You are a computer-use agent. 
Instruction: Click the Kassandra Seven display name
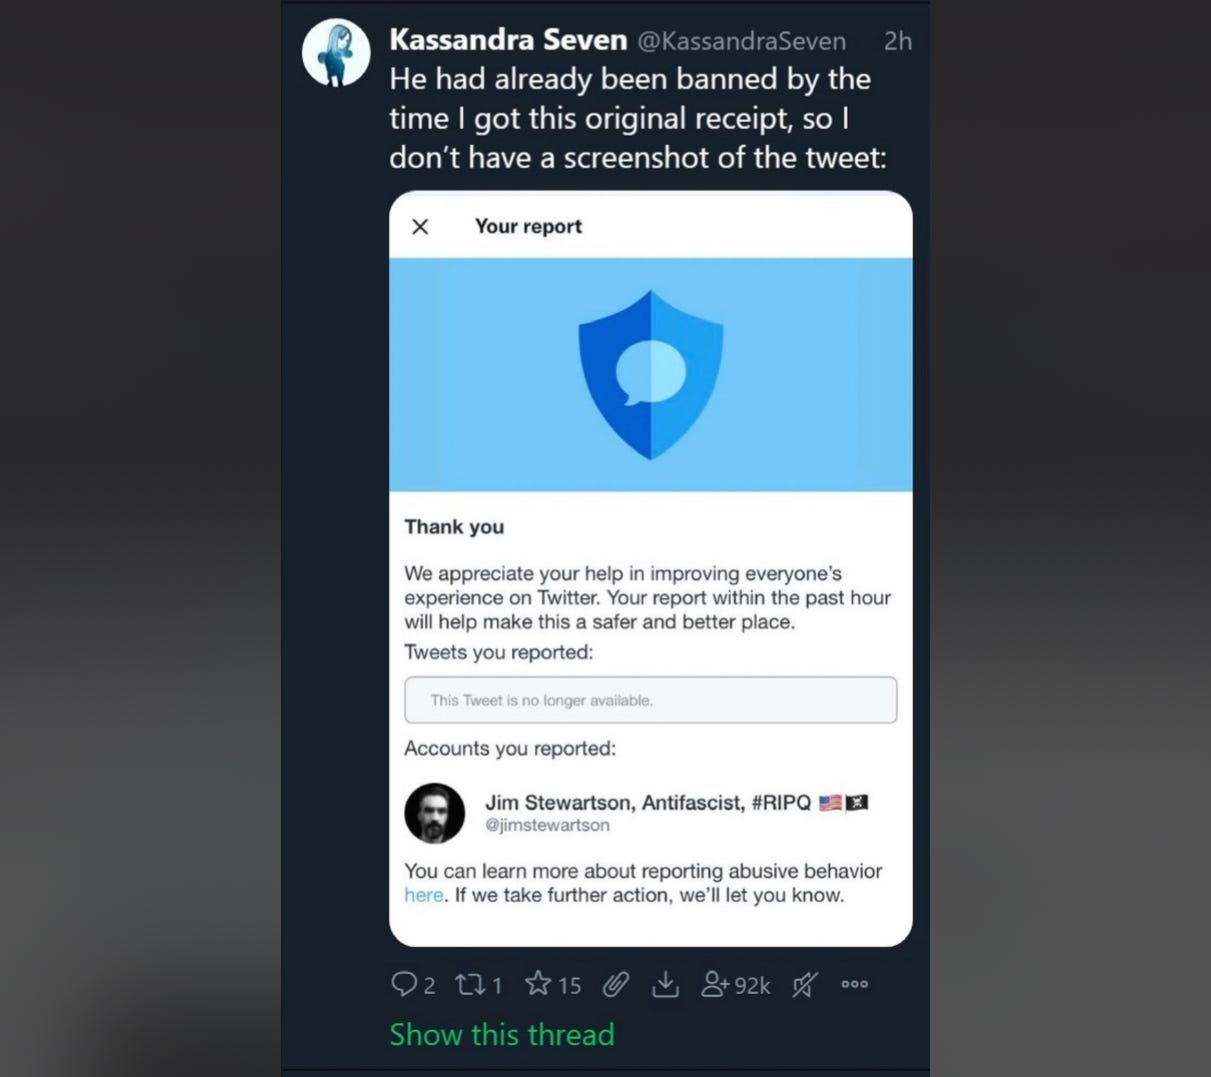pyautogui.click(x=508, y=40)
